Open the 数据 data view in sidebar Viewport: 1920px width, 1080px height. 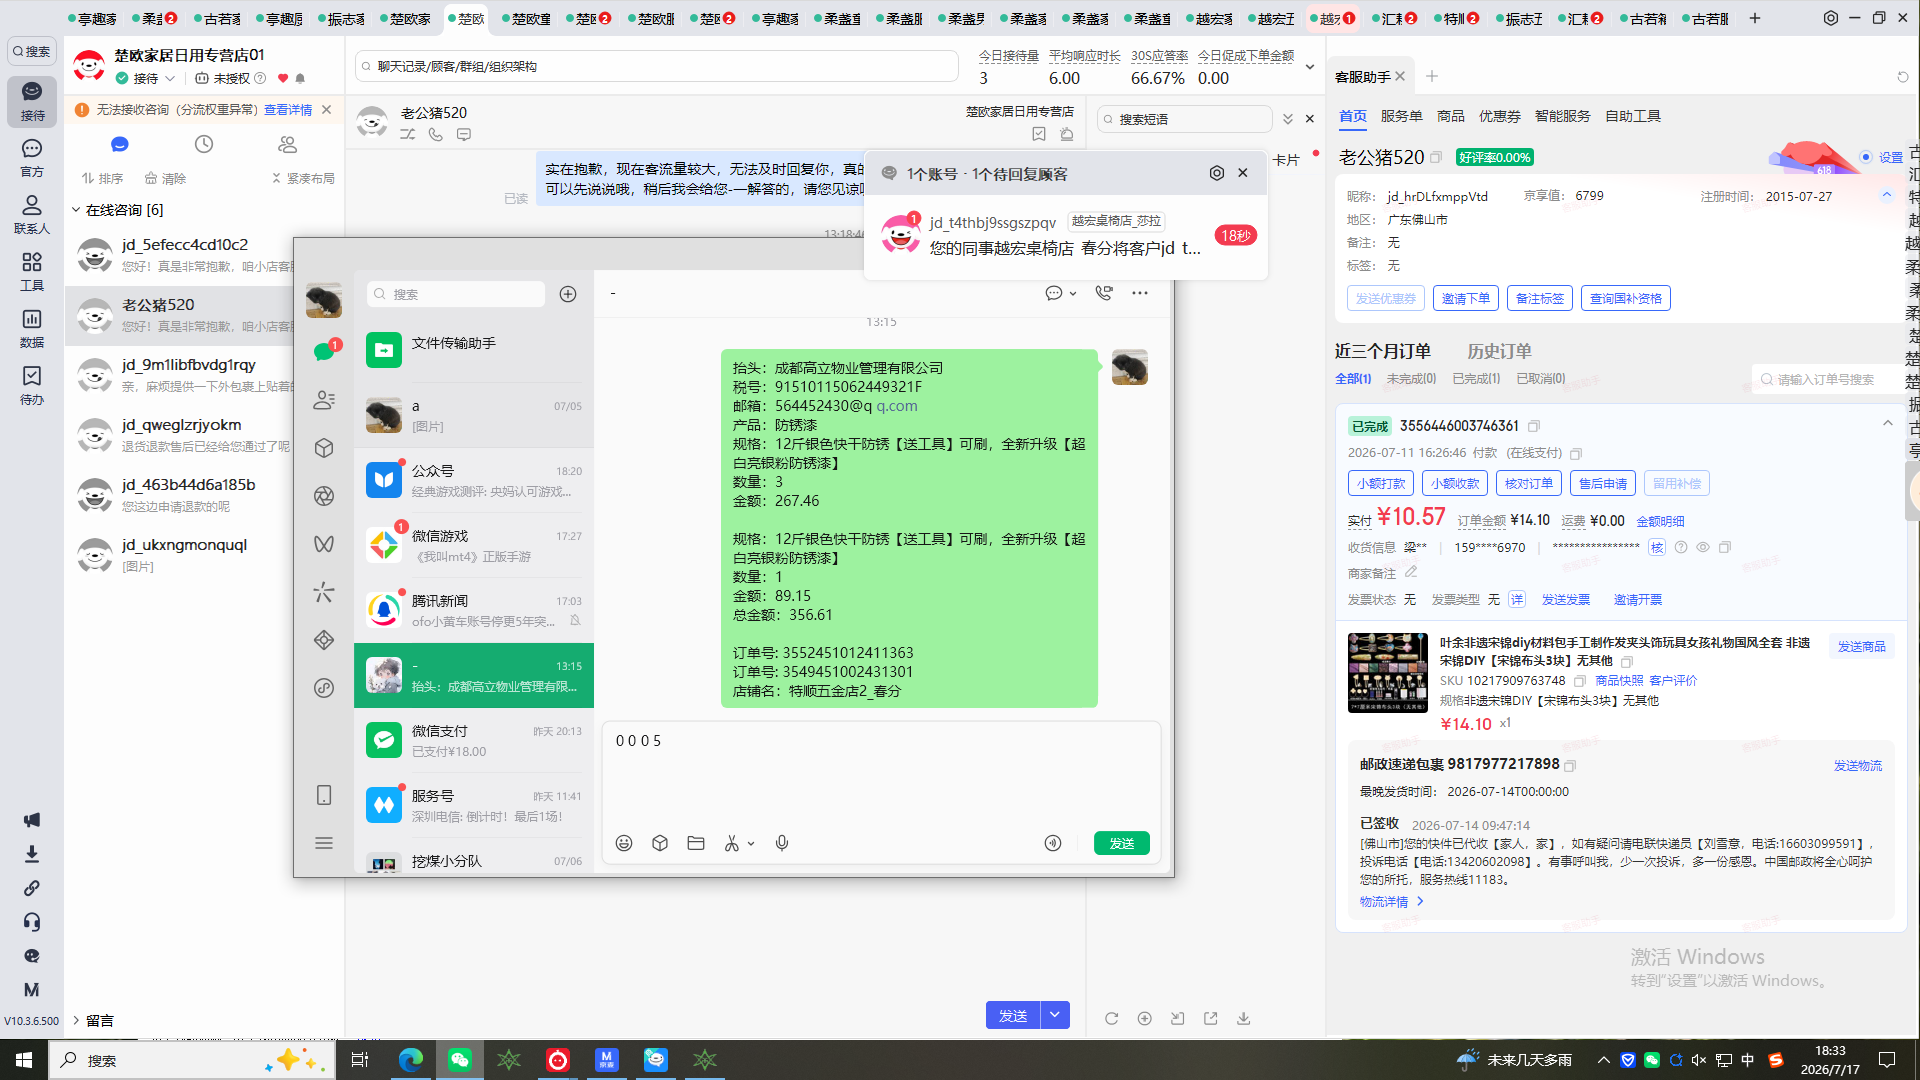[x=32, y=328]
